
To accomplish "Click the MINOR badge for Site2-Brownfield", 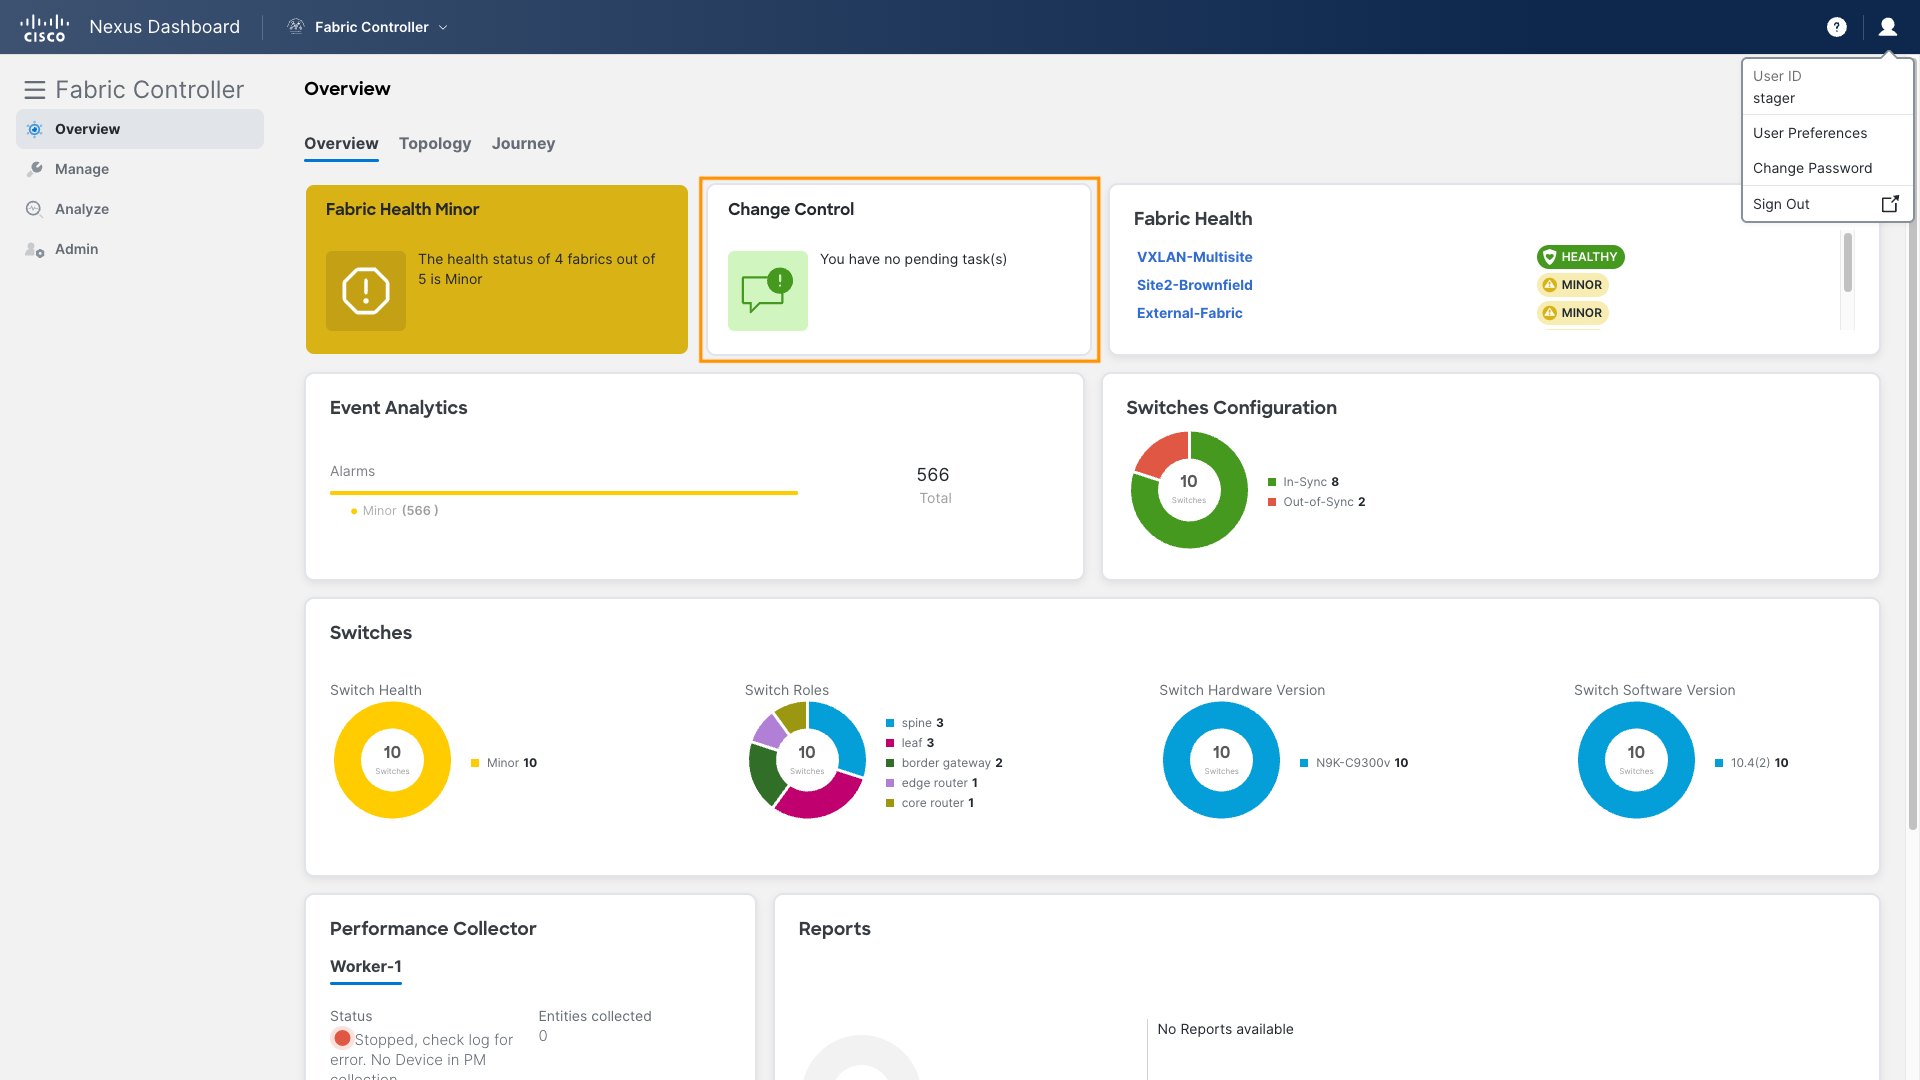I will coord(1573,285).
